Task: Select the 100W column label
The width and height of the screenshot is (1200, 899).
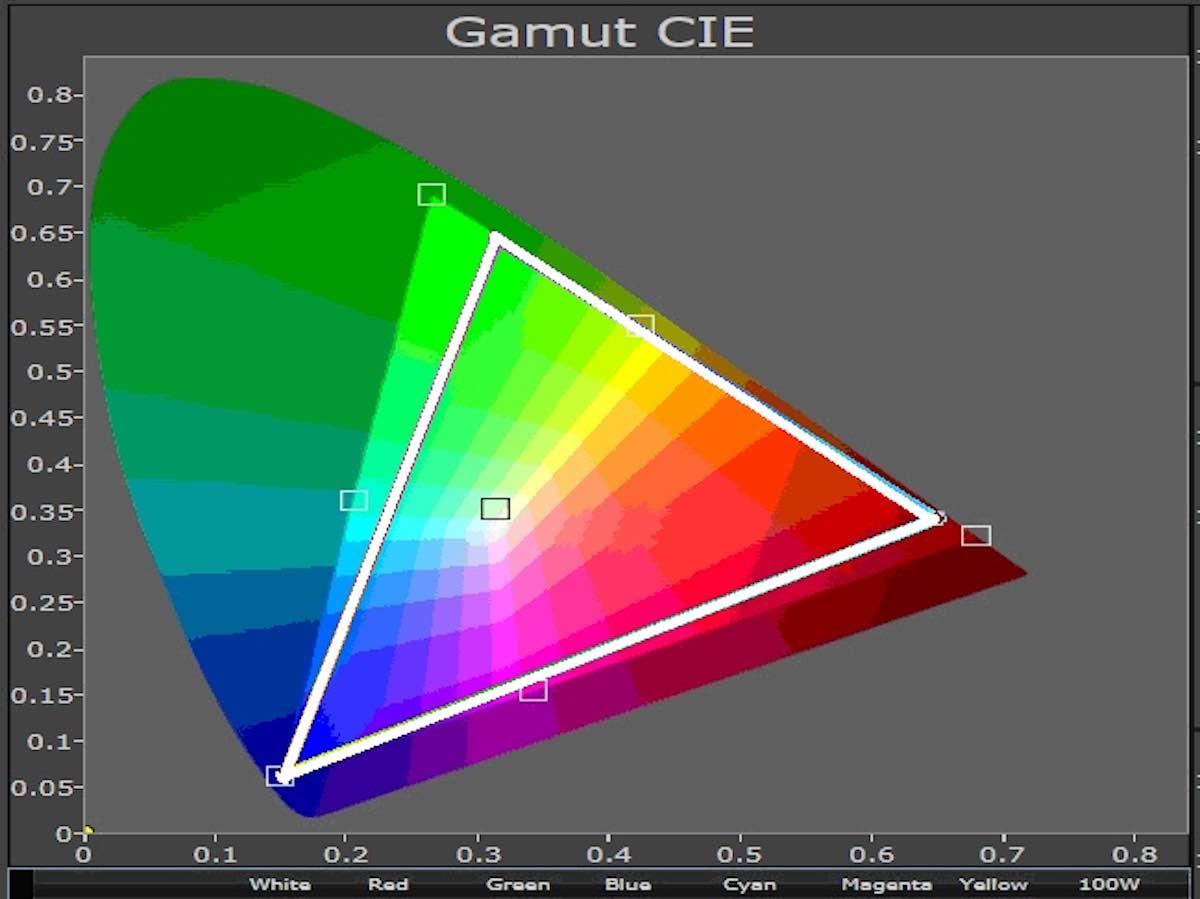Action: click(1109, 884)
